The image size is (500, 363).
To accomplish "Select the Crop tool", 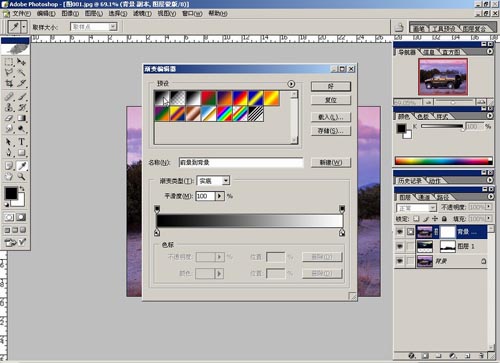I will pos(9,83).
